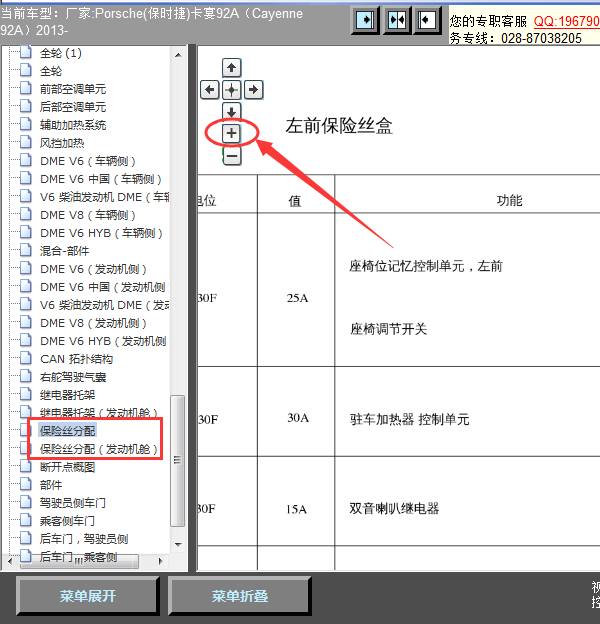The image size is (600, 624).
Task: Select 后车门，驾驶员侧 entry
Action: [x=84, y=539]
